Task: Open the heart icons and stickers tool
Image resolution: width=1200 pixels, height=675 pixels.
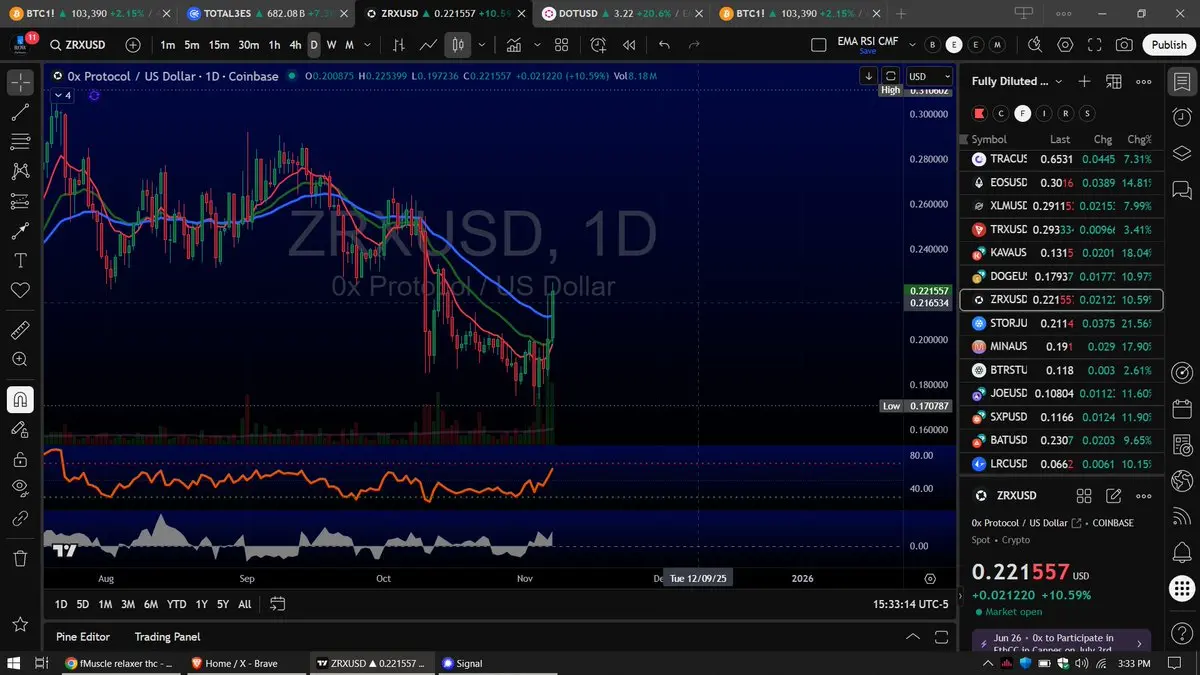Action: [20, 290]
